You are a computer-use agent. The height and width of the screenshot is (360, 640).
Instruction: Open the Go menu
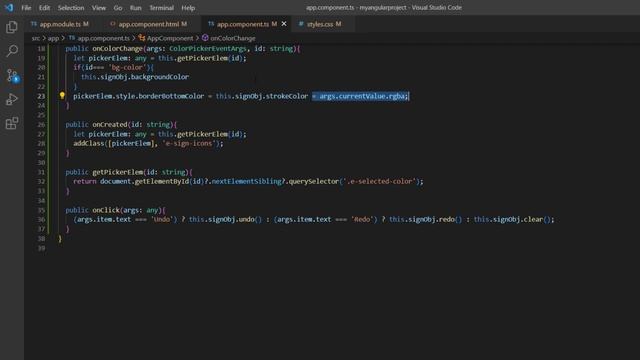tap(118, 8)
